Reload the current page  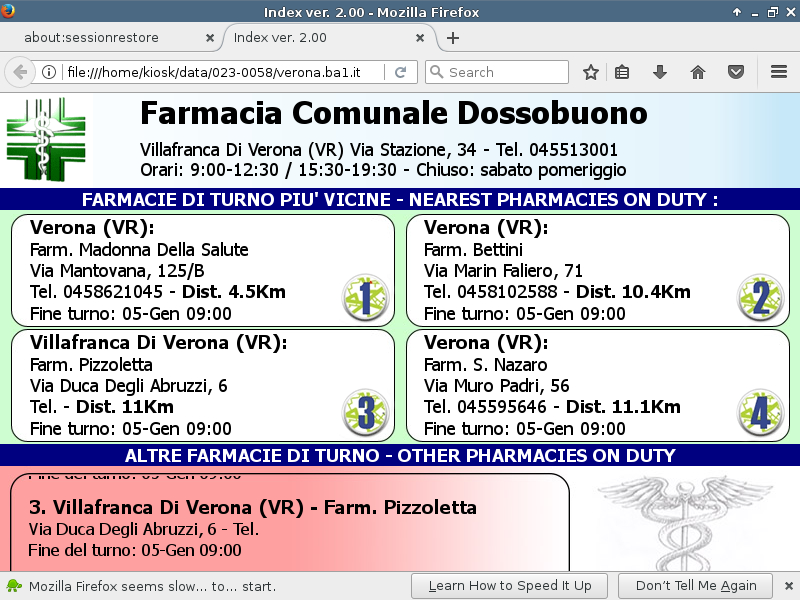400,72
